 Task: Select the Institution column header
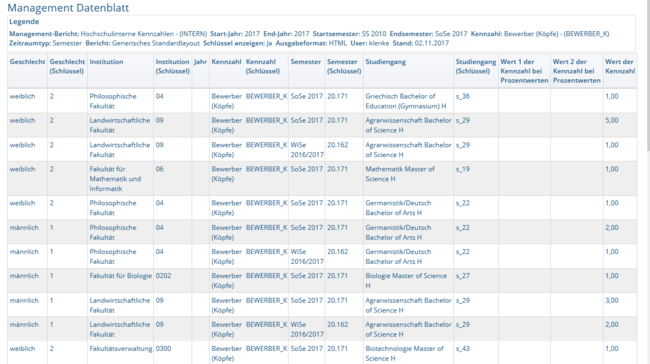coord(106,62)
